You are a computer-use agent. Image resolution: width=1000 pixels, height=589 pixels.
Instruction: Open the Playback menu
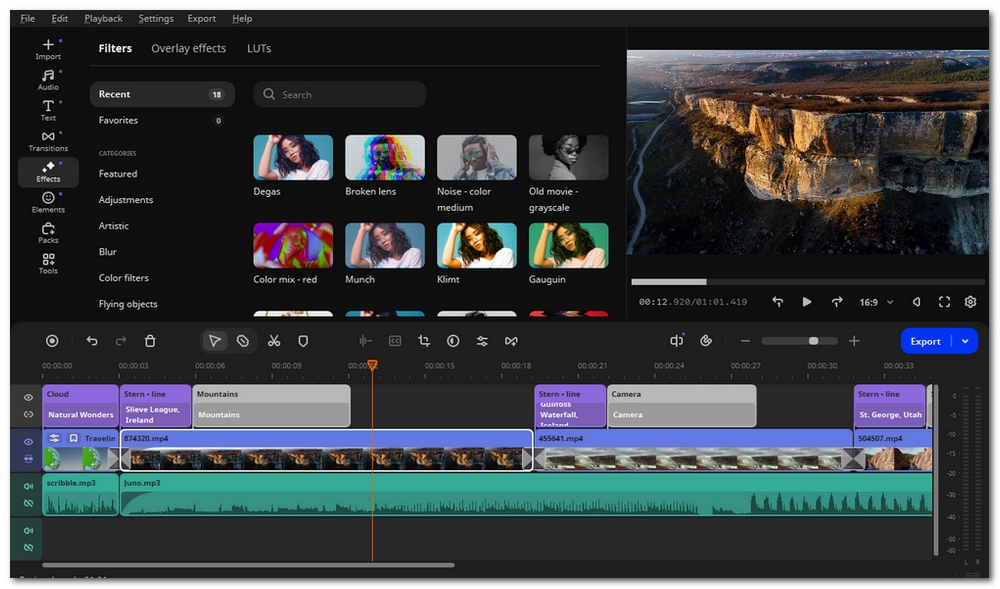click(103, 18)
